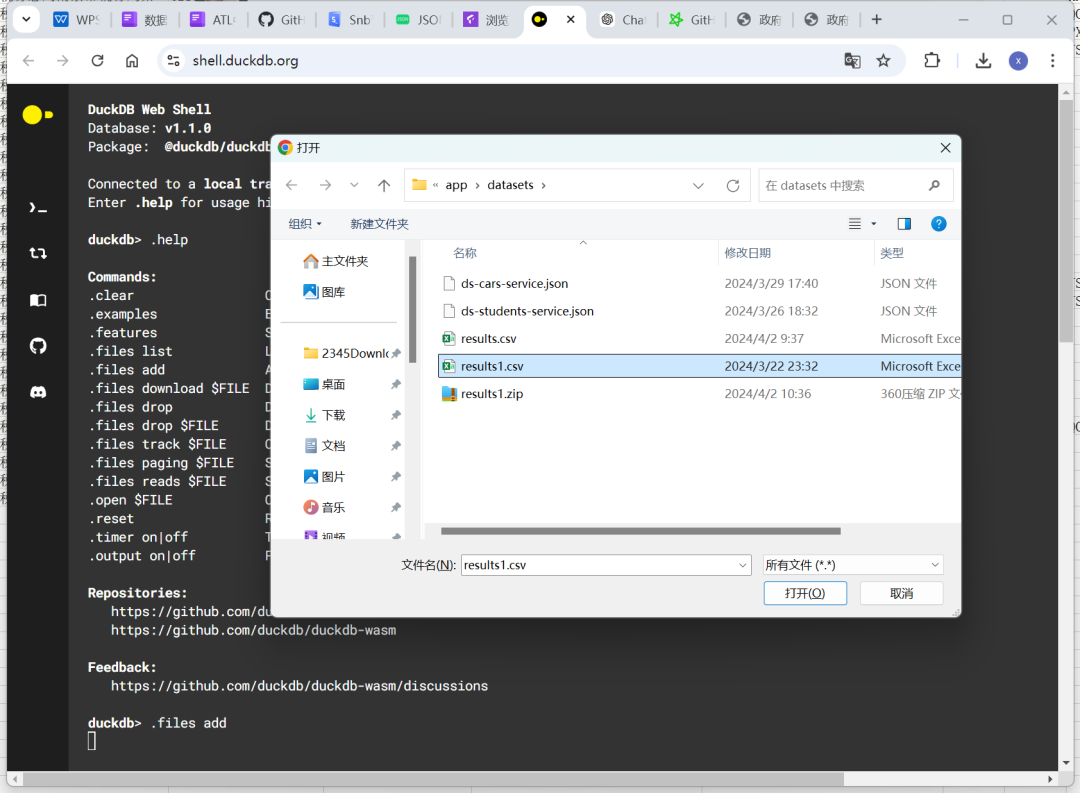Toggle the preview pane in the open dialog
Viewport: 1080px width, 793px height.
[903, 223]
